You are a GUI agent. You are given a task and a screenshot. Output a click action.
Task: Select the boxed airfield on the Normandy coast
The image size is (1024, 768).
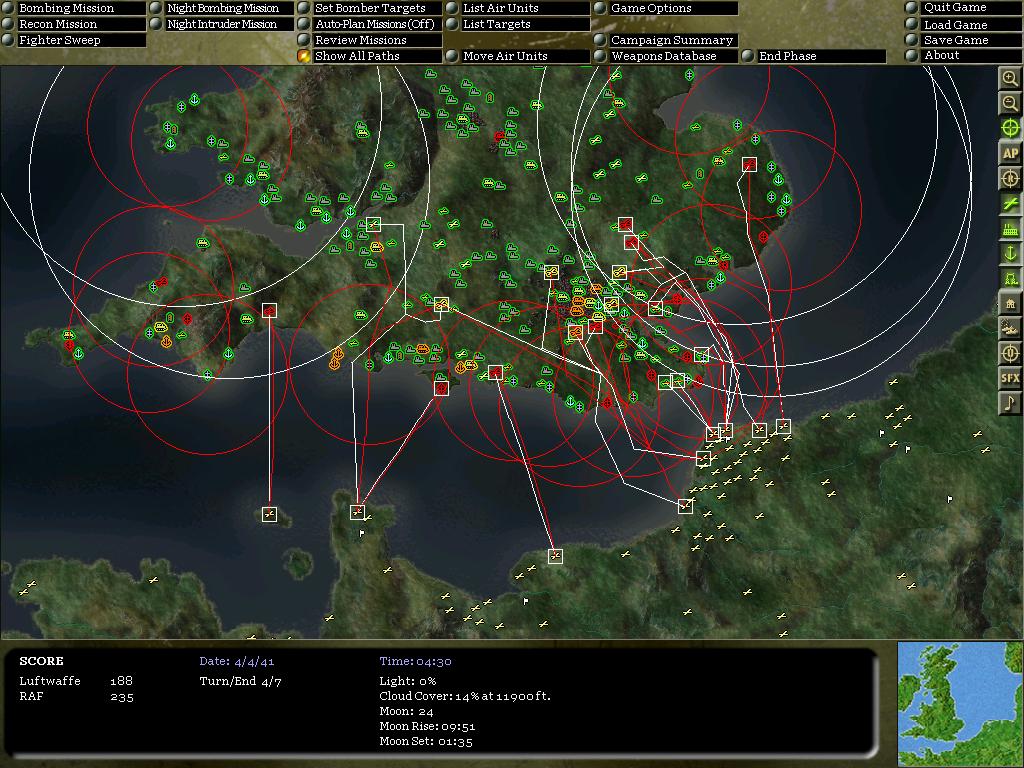coord(555,556)
